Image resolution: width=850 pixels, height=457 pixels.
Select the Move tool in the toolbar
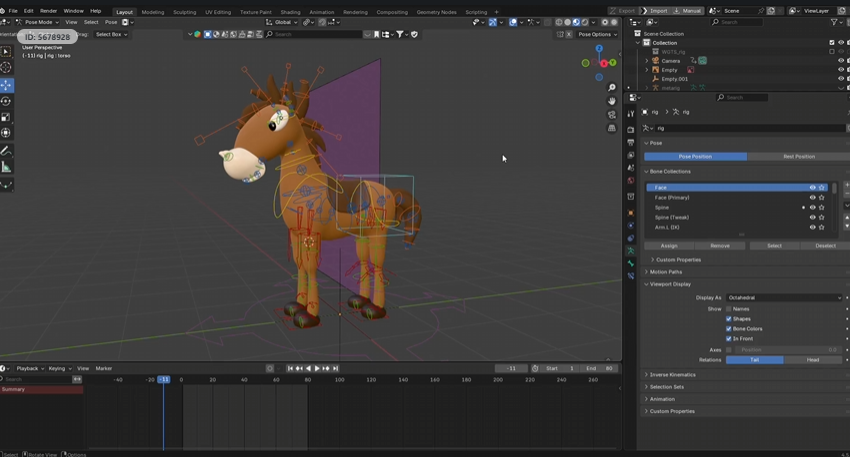[x=6, y=85]
